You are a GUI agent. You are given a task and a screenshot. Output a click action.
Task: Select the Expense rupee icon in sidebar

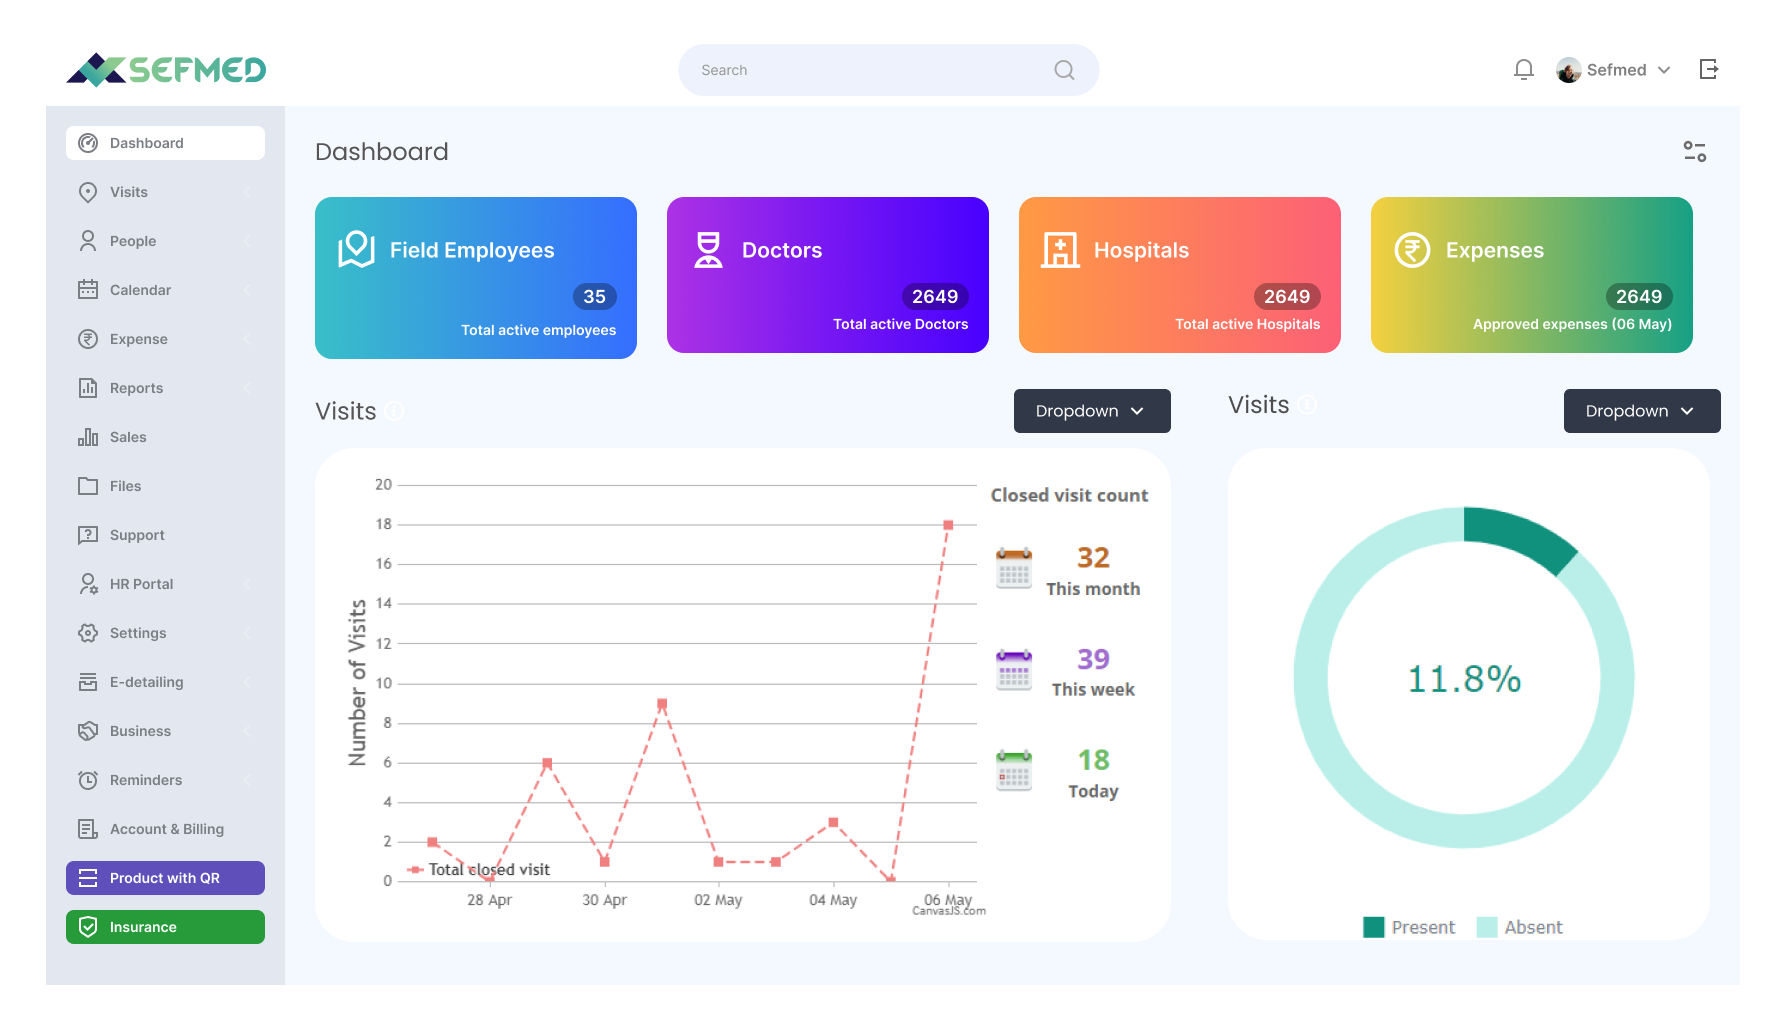pos(87,339)
